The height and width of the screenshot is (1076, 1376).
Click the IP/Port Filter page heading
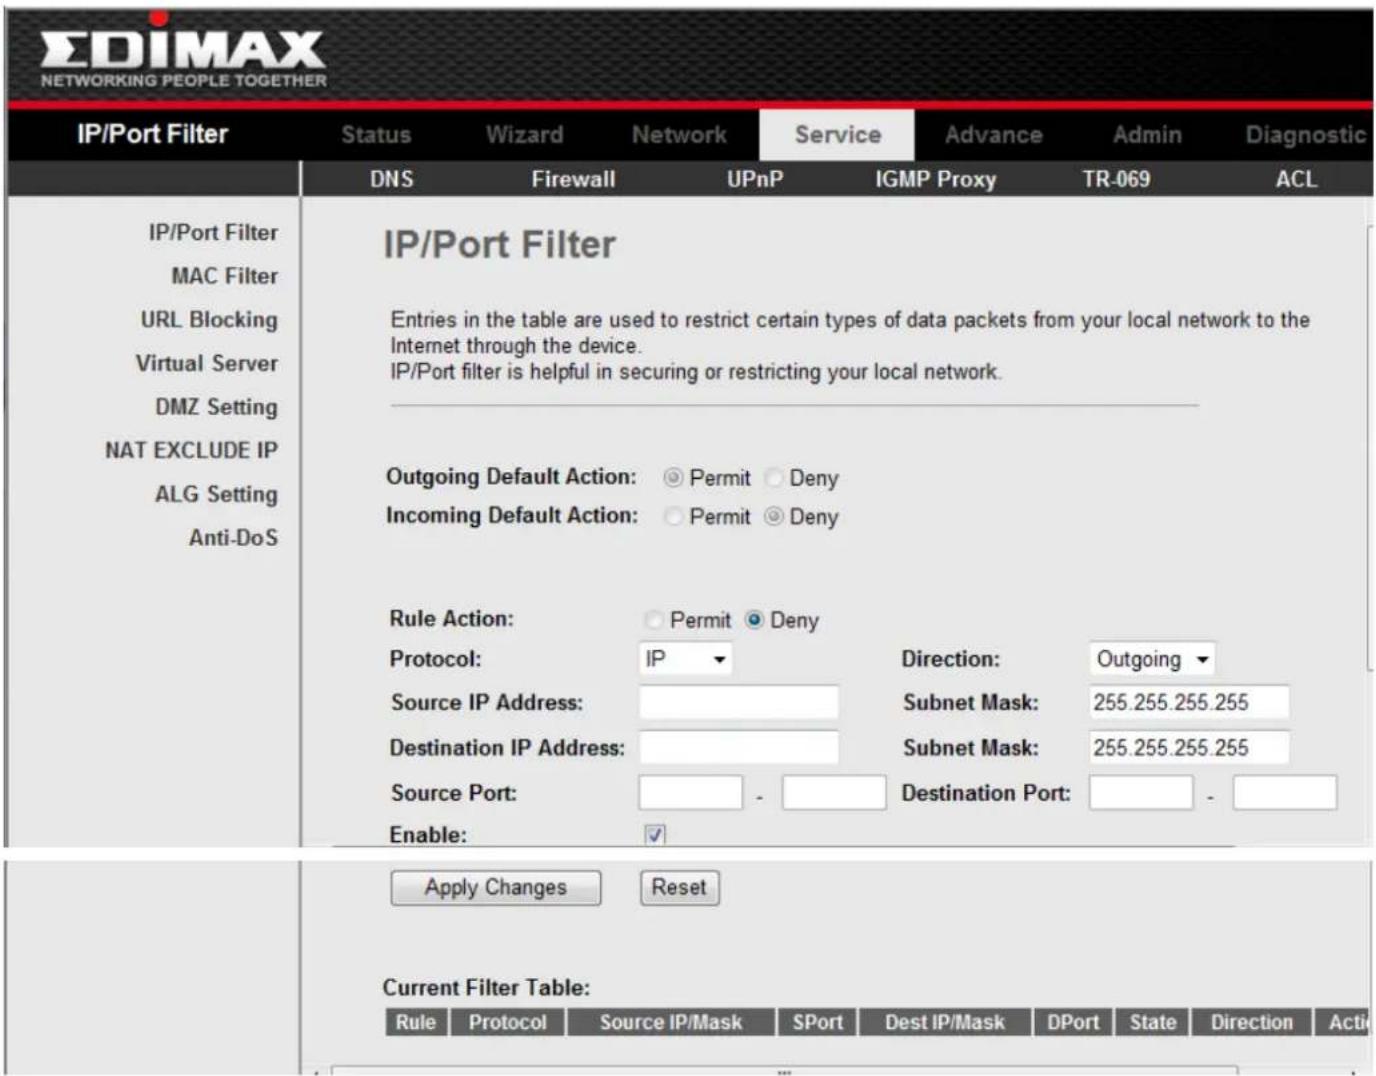click(x=500, y=245)
